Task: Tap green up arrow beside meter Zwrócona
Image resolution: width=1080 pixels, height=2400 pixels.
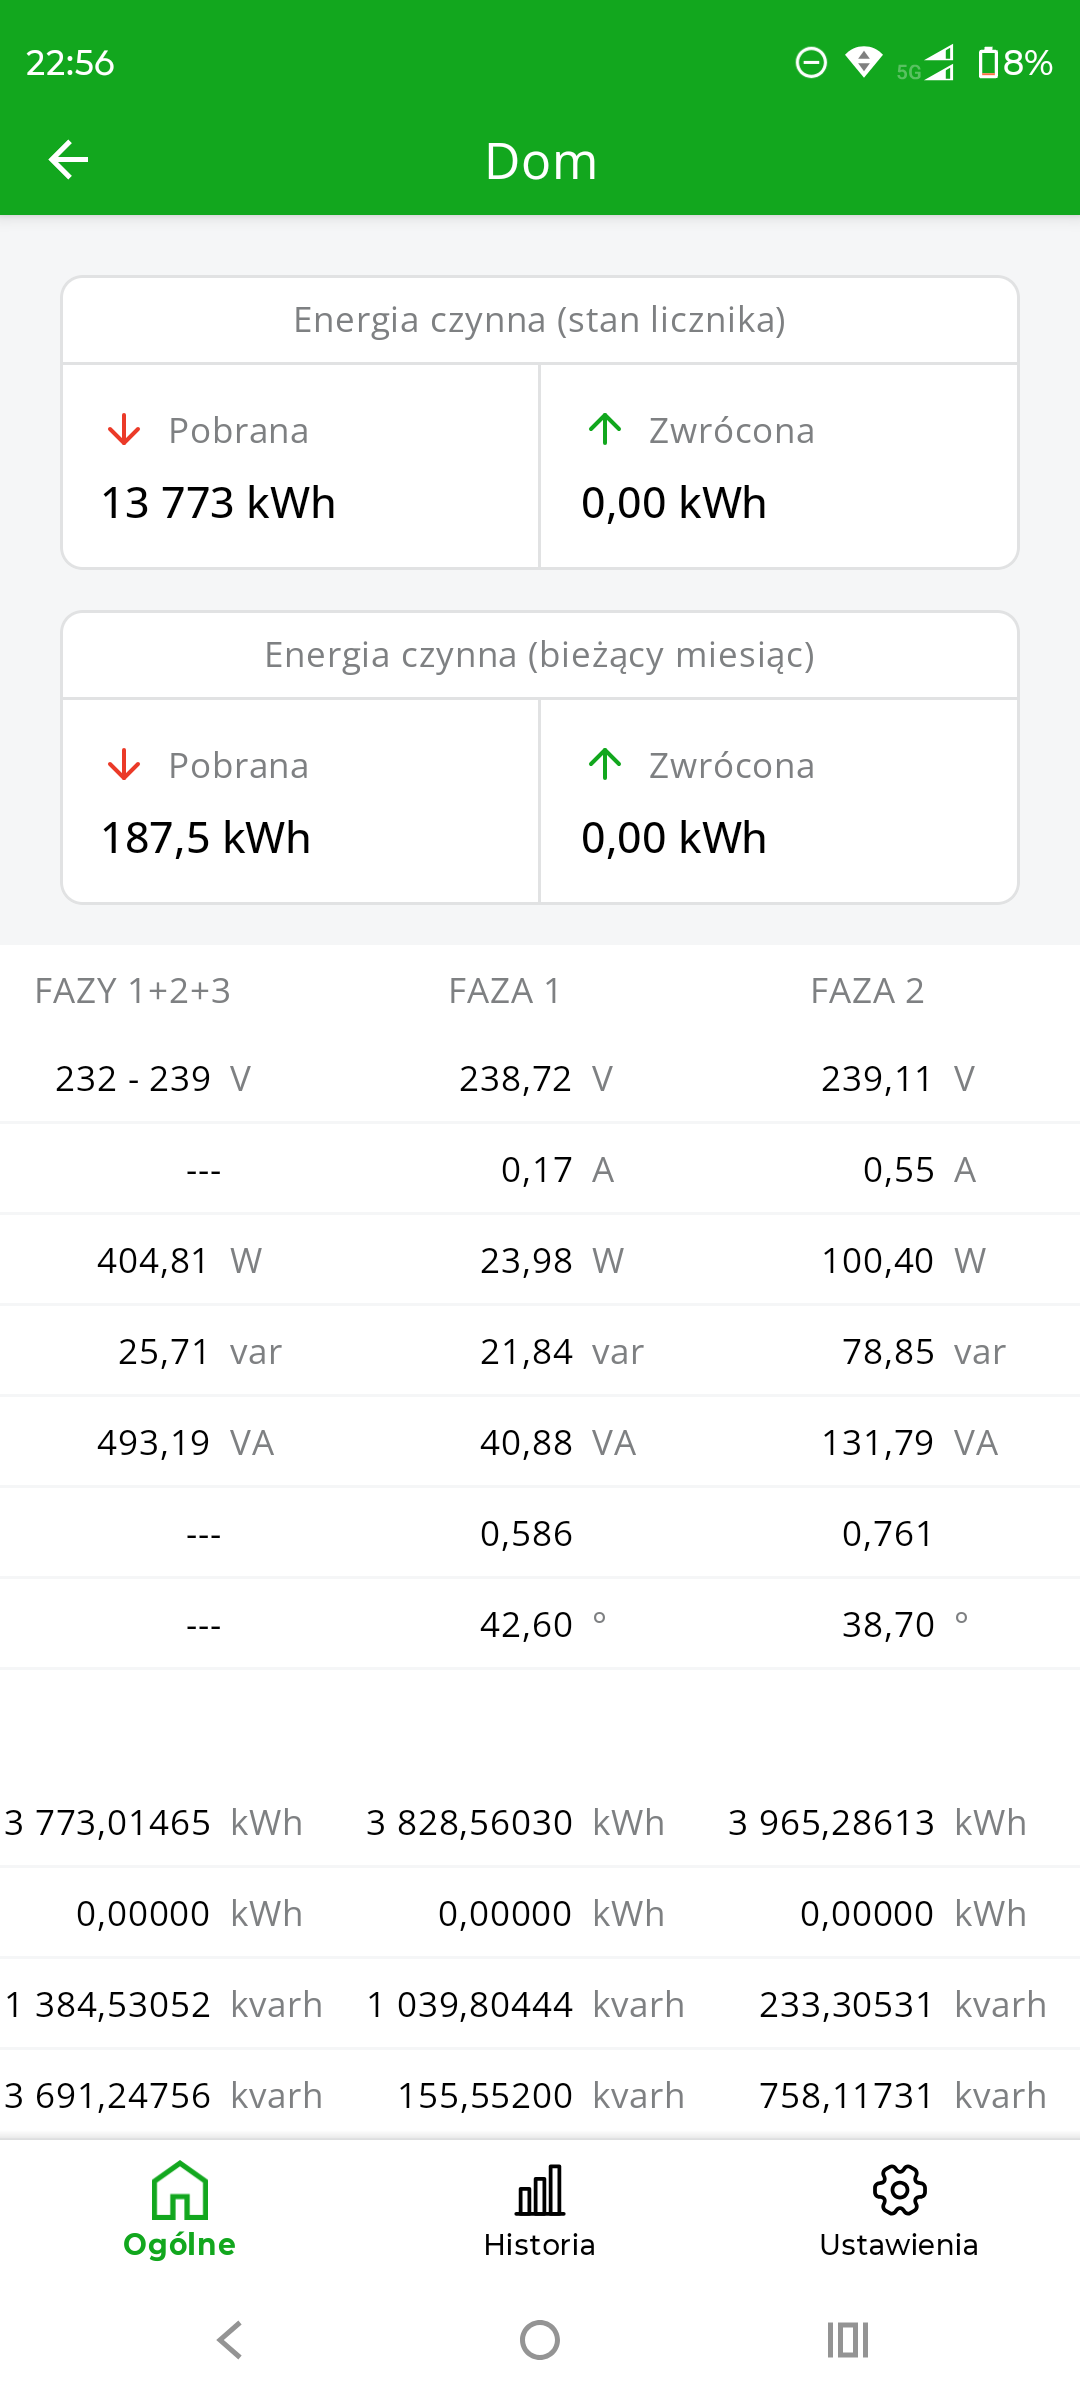Action: (x=605, y=429)
